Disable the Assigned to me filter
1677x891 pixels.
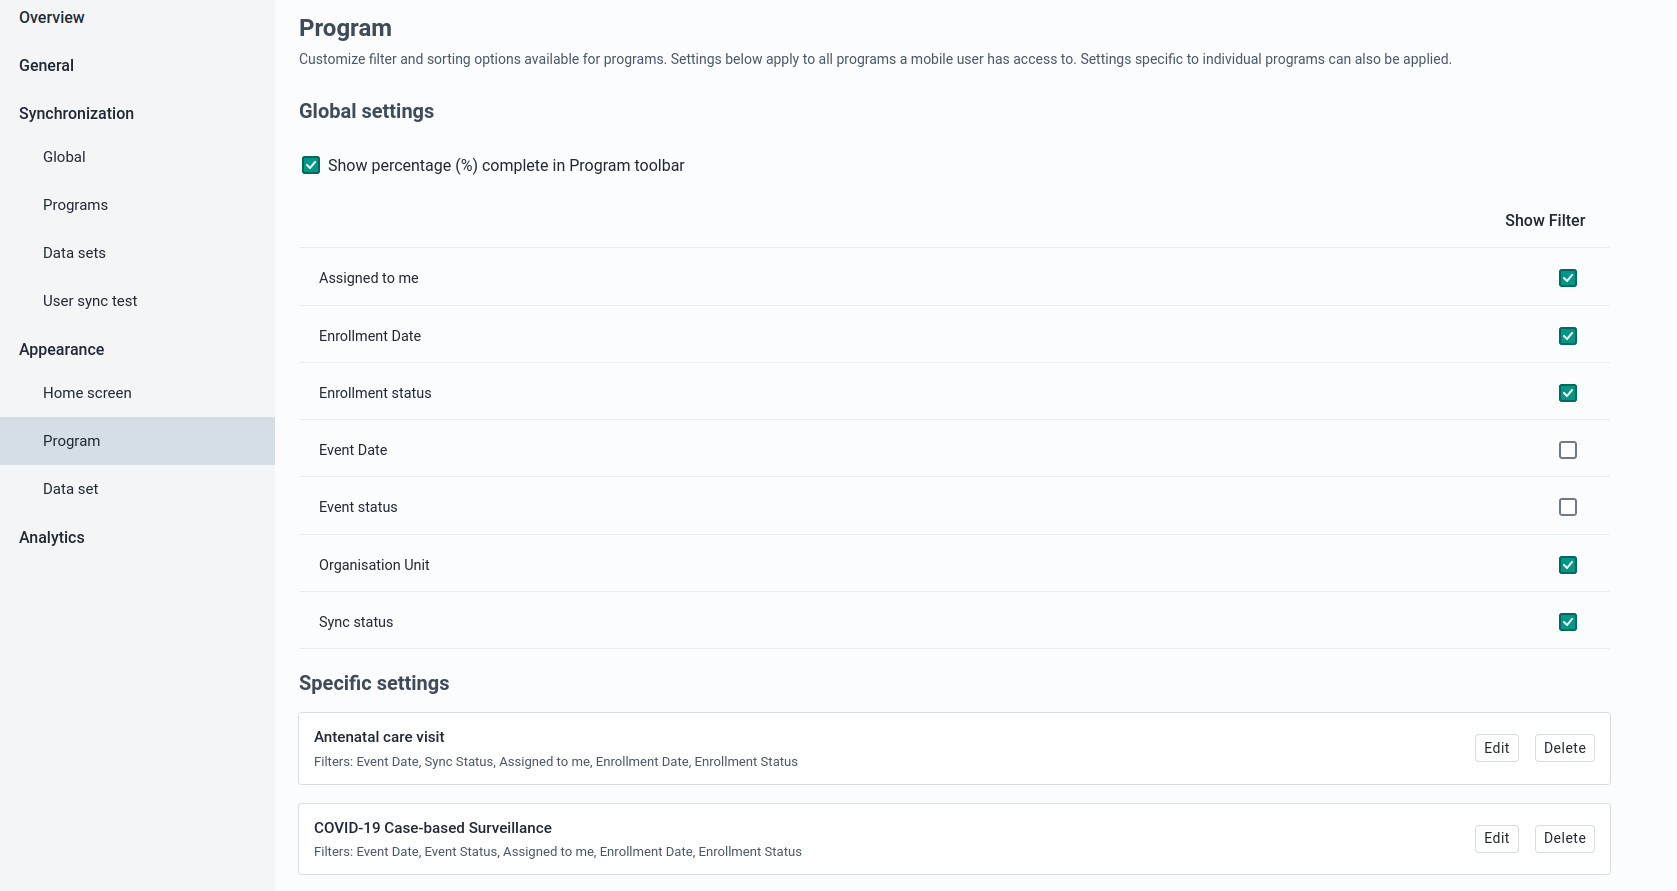point(1567,278)
